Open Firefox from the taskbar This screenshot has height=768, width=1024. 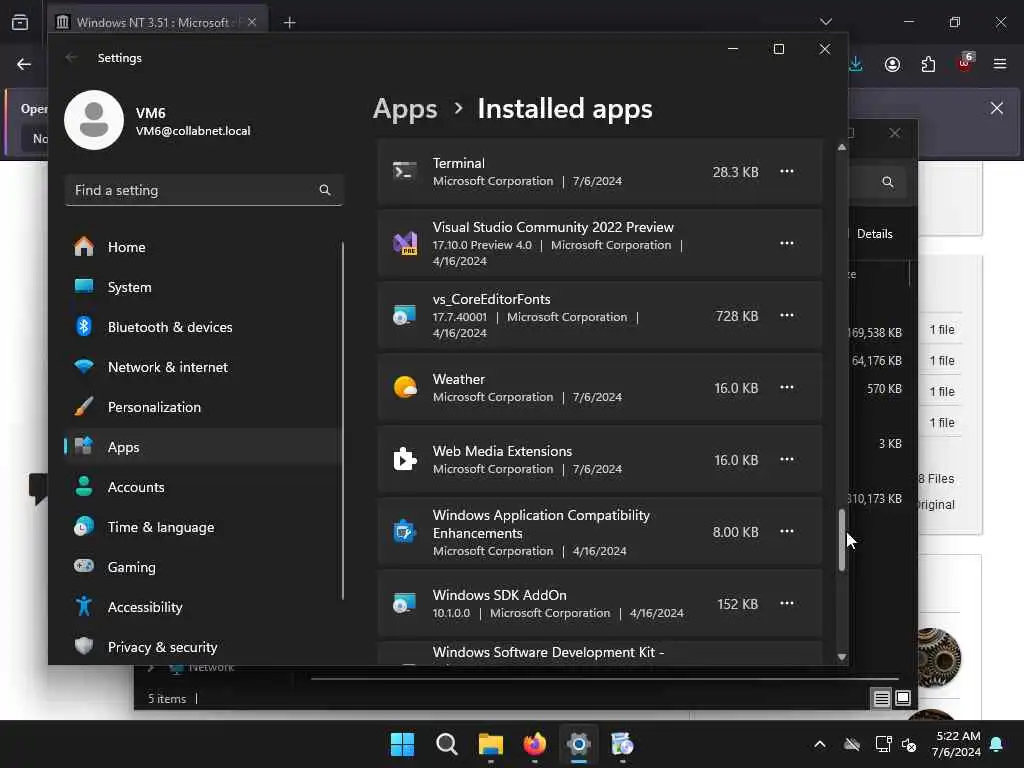pyautogui.click(x=535, y=744)
